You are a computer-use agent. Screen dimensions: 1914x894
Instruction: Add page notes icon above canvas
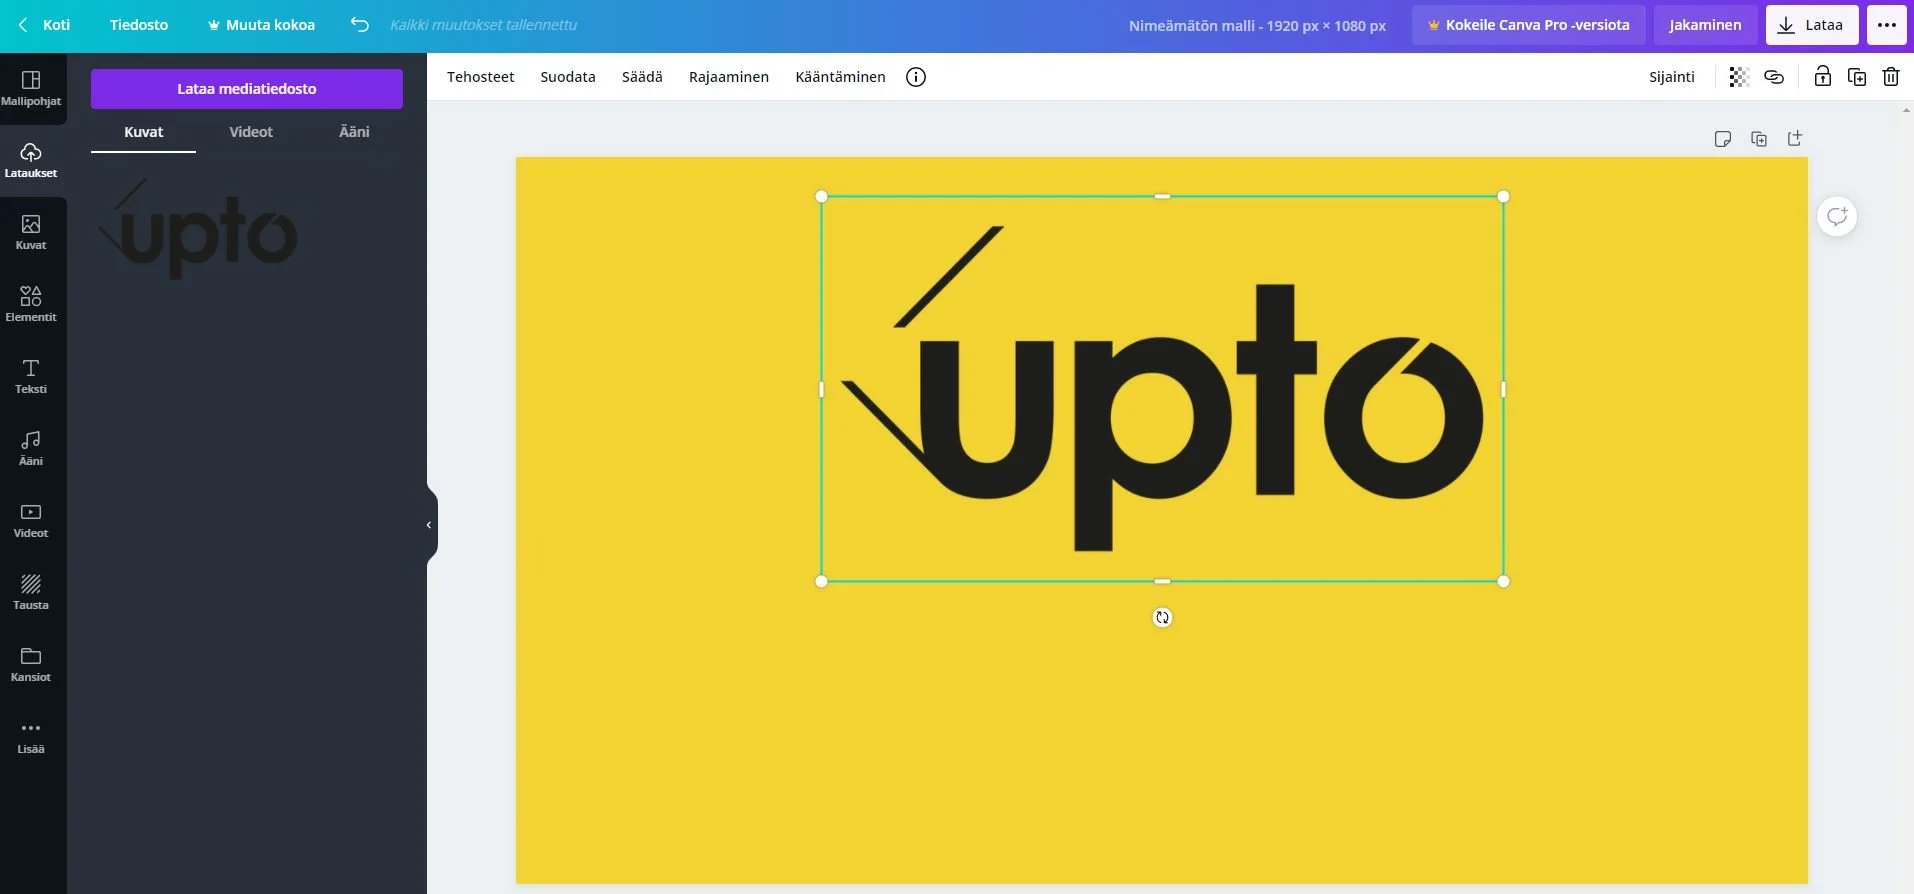(x=1723, y=139)
